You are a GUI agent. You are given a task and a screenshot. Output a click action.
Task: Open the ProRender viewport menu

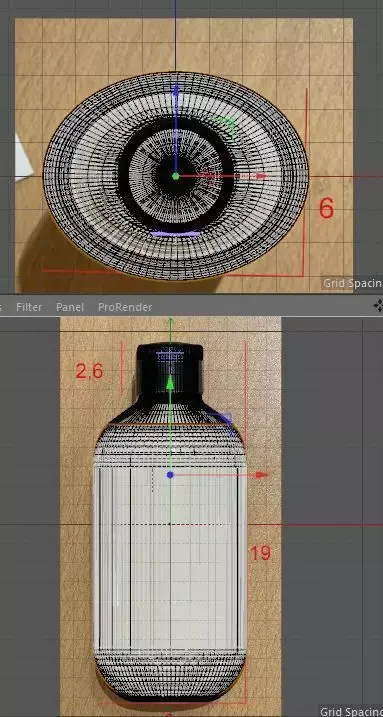[125, 307]
